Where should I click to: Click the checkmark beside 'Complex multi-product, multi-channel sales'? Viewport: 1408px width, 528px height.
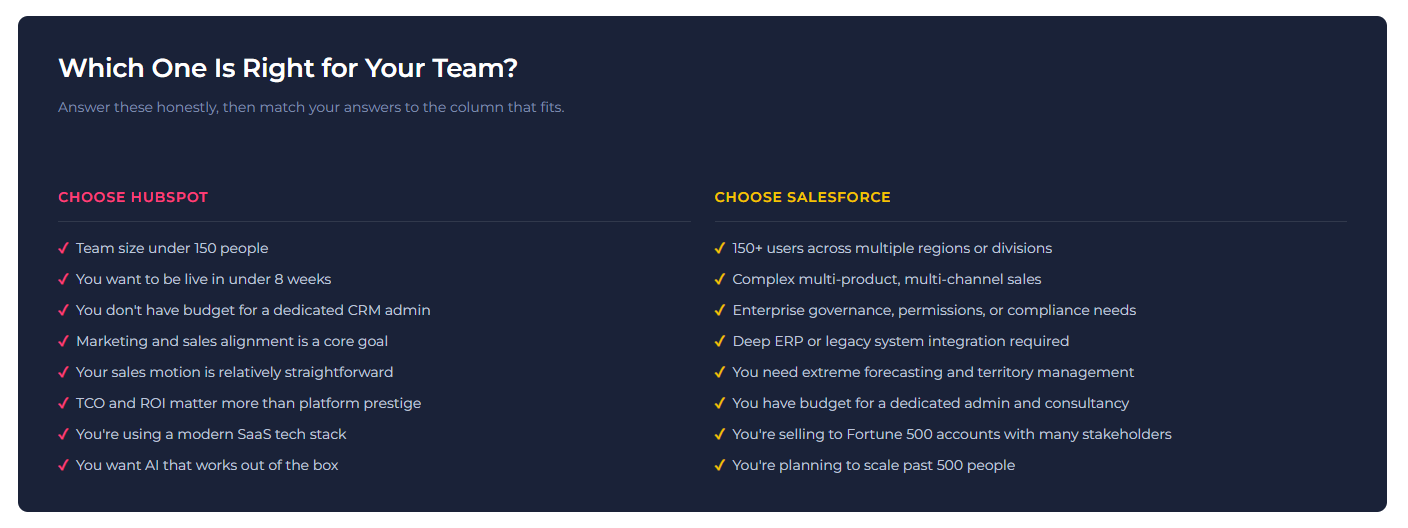click(x=719, y=279)
